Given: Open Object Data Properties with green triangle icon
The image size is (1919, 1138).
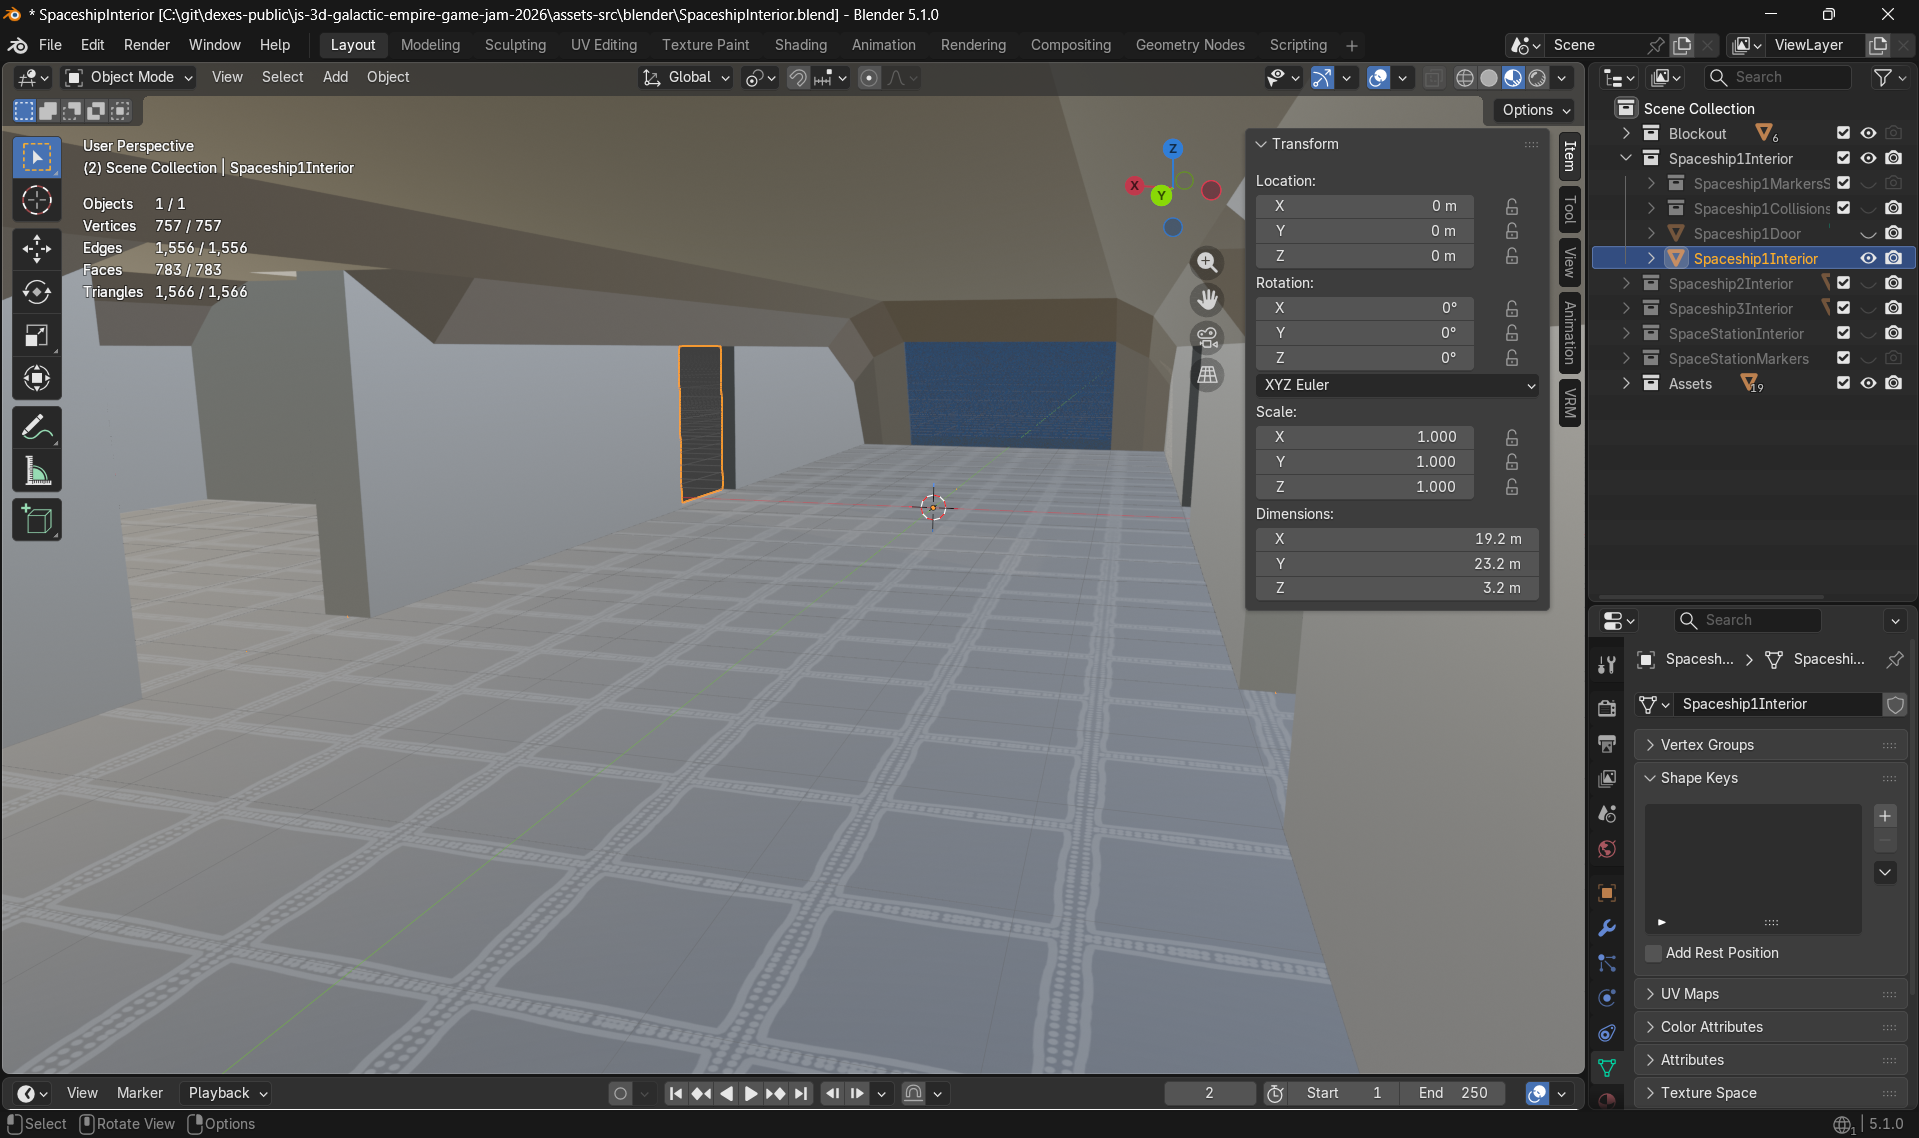Looking at the screenshot, I should pos(1606,1067).
